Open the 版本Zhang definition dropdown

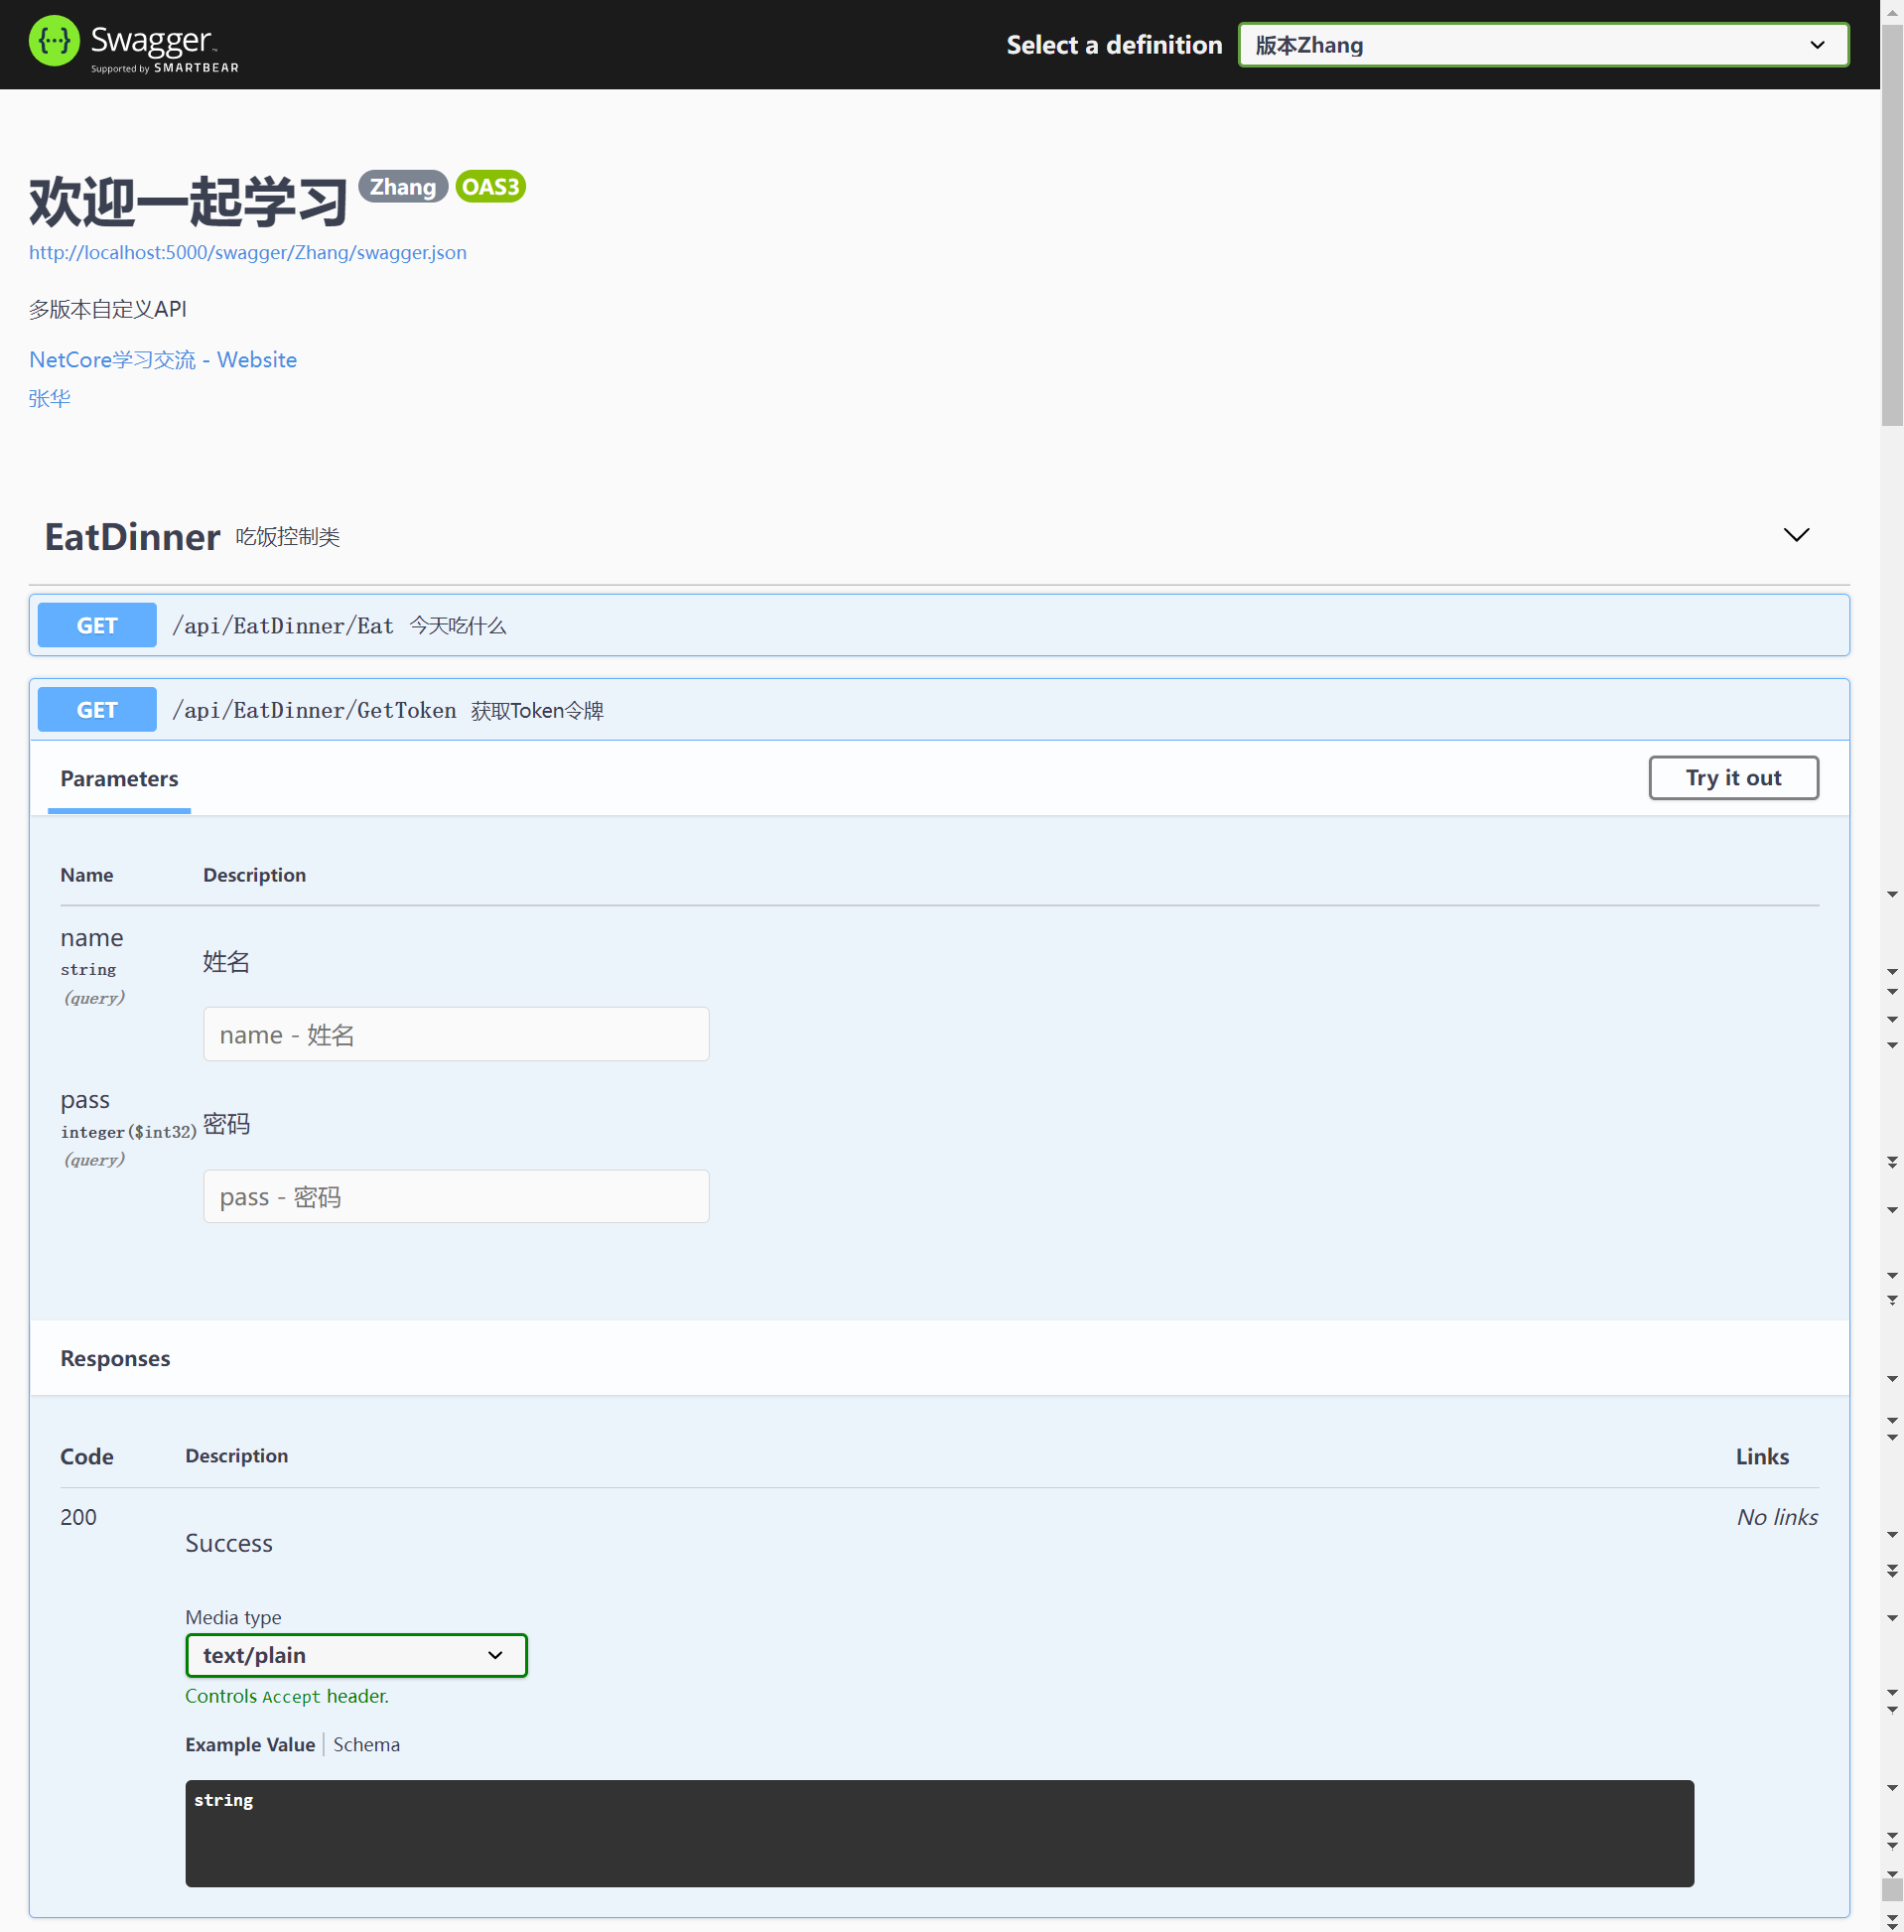tap(1543, 45)
